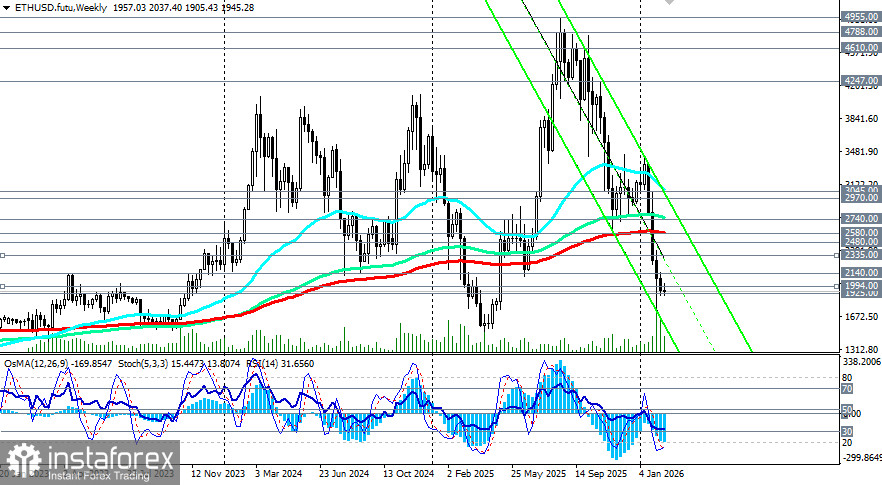Viewport: 882px width, 485px height.
Task: Click the 3481.90 price scale value
Action: pos(861,152)
